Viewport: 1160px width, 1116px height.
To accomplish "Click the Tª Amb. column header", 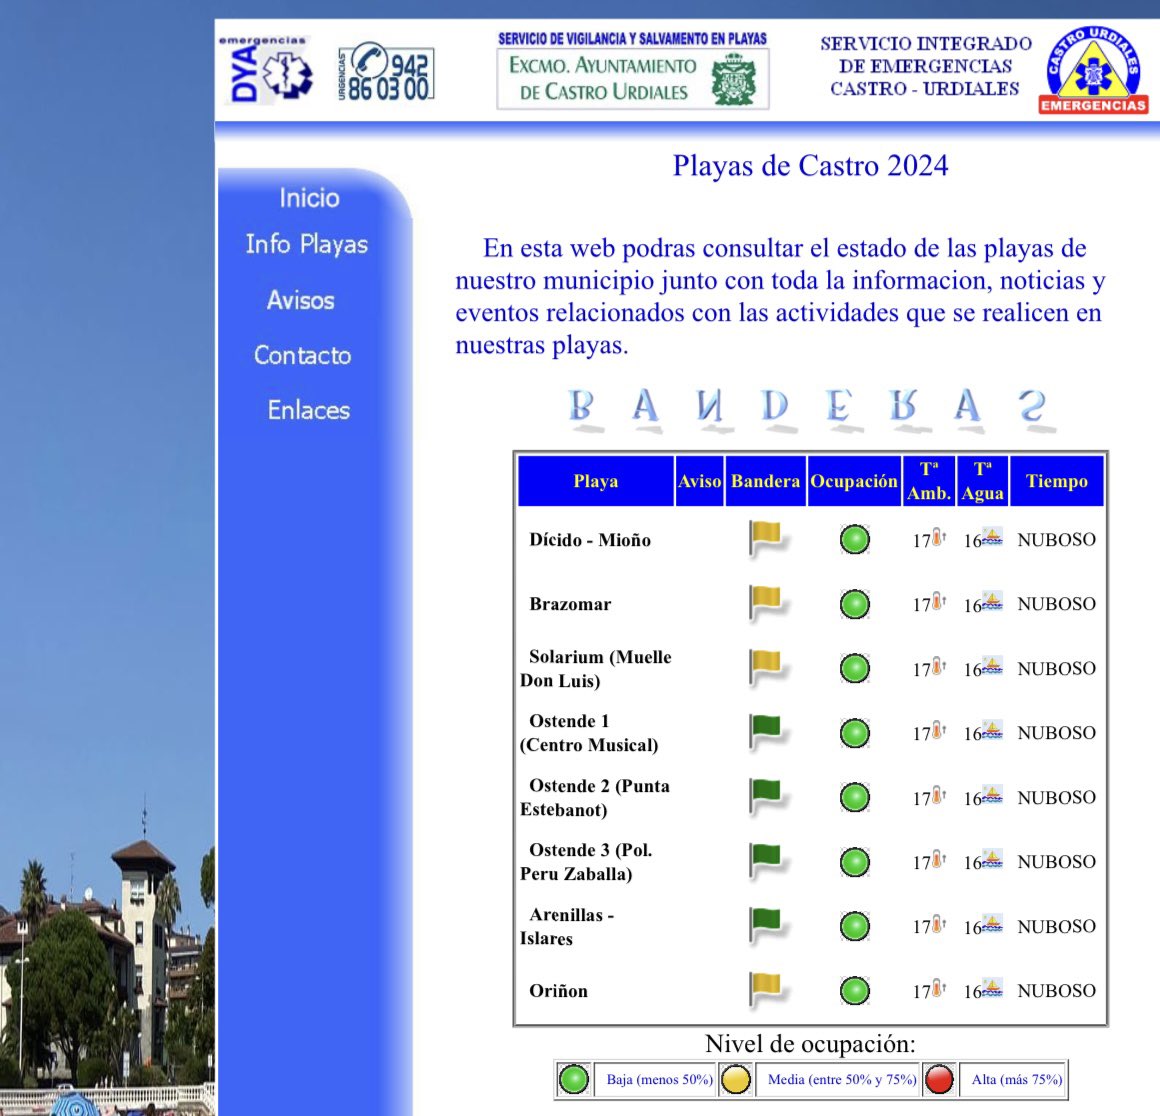I will tap(929, 481).
